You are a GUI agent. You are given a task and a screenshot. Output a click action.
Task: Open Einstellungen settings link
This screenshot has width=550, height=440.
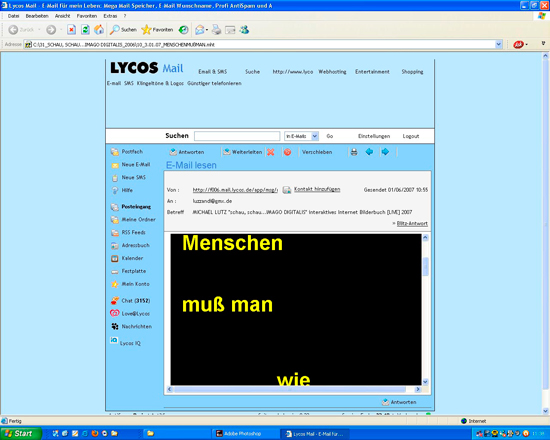point(374,136)
